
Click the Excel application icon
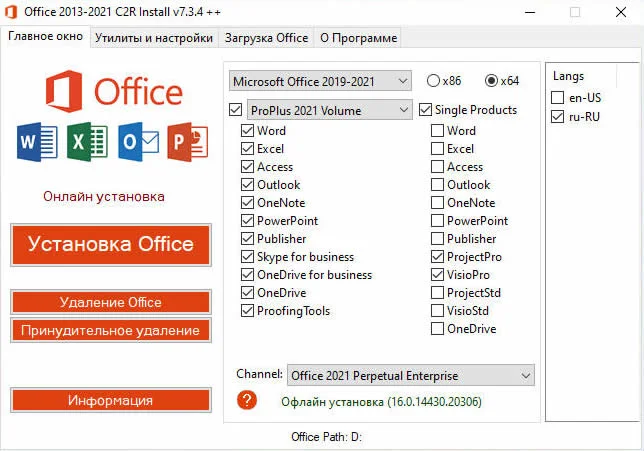[87, 142]
